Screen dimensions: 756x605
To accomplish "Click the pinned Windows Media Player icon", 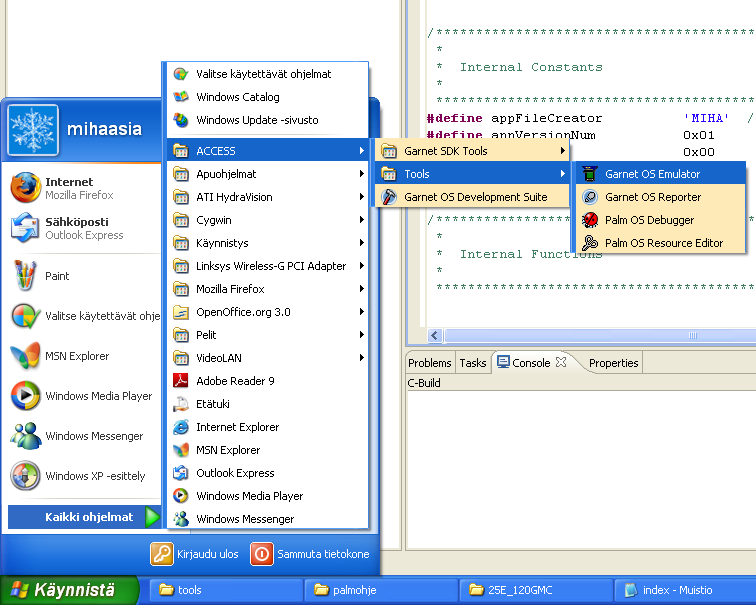I will (x=25, y=396).
